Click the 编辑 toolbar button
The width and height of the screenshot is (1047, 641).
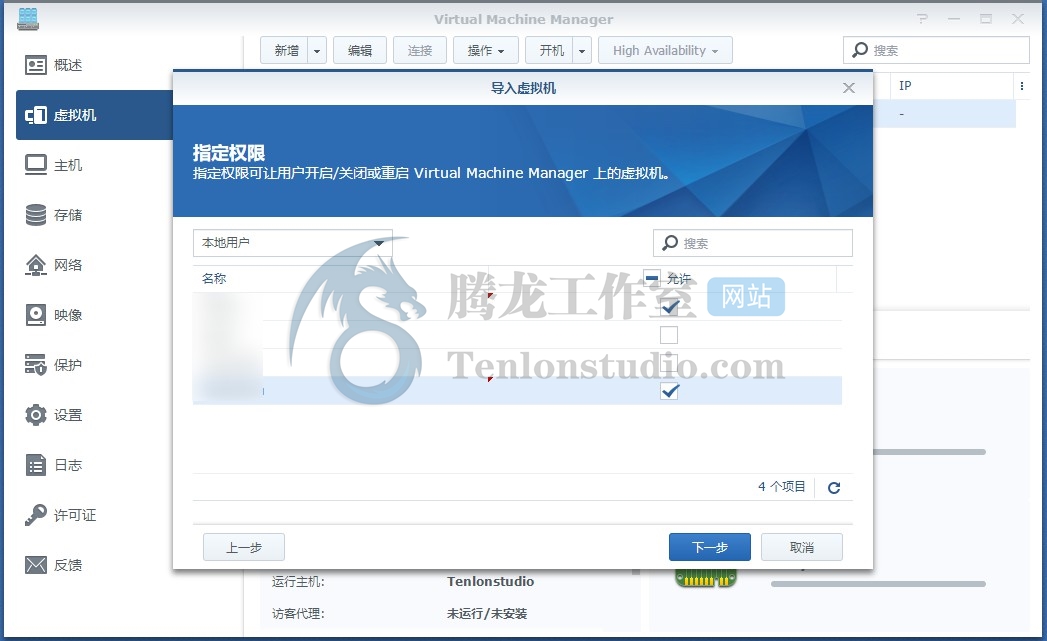[x=360, y=50]
